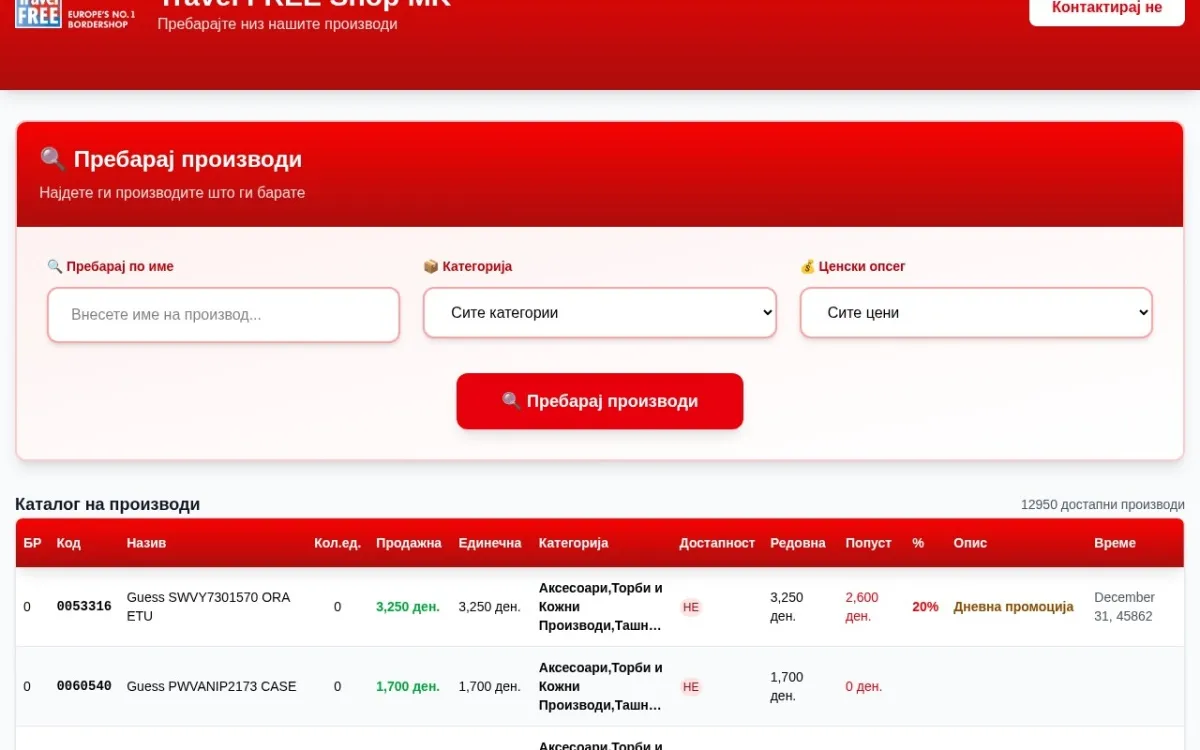The image size is (1200, 750).
Task: Click the Единечна column header
Action: point(490,543)
